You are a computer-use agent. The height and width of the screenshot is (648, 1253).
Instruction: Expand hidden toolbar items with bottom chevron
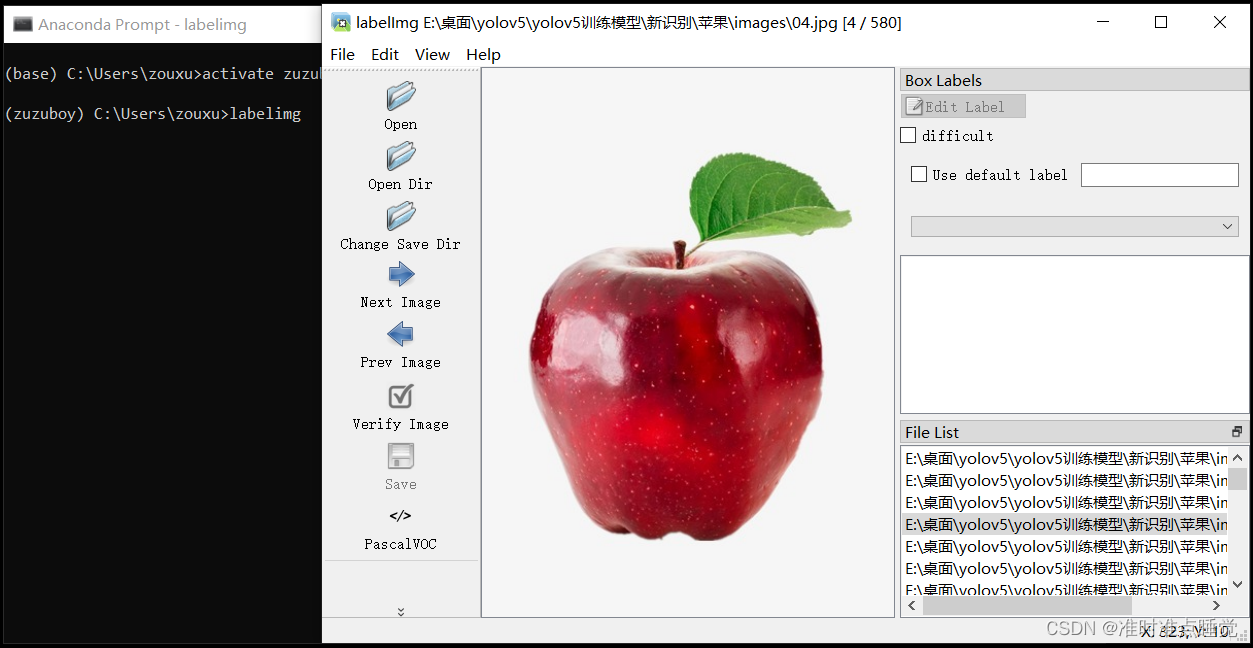coord(400,611)
